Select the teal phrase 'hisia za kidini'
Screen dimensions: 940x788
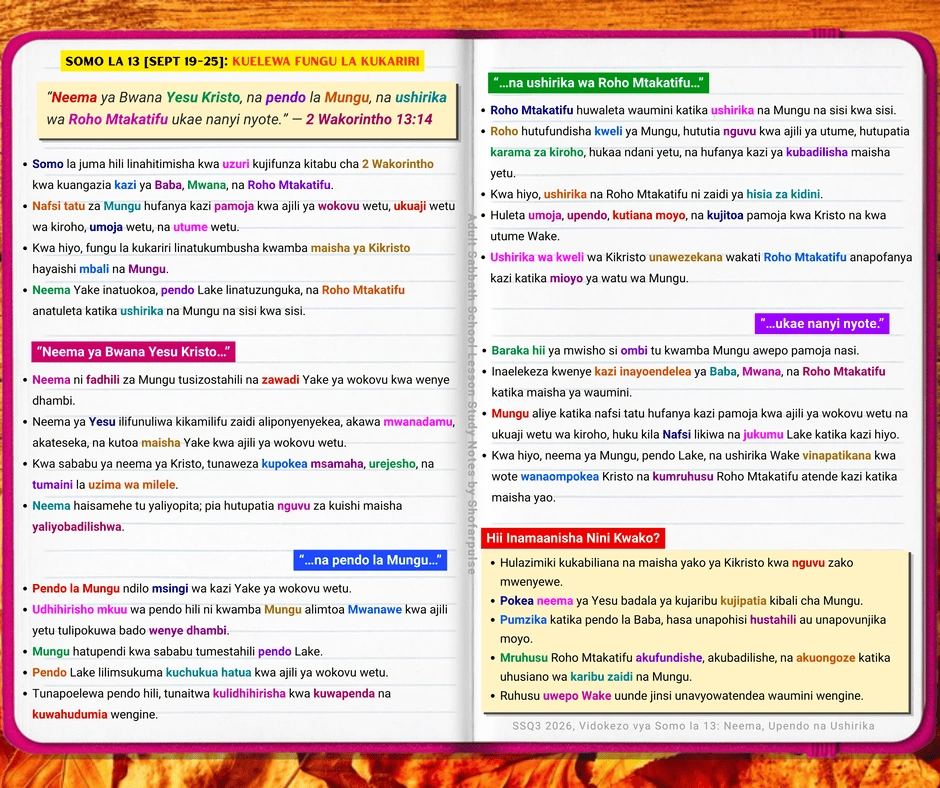coord(784,194)
